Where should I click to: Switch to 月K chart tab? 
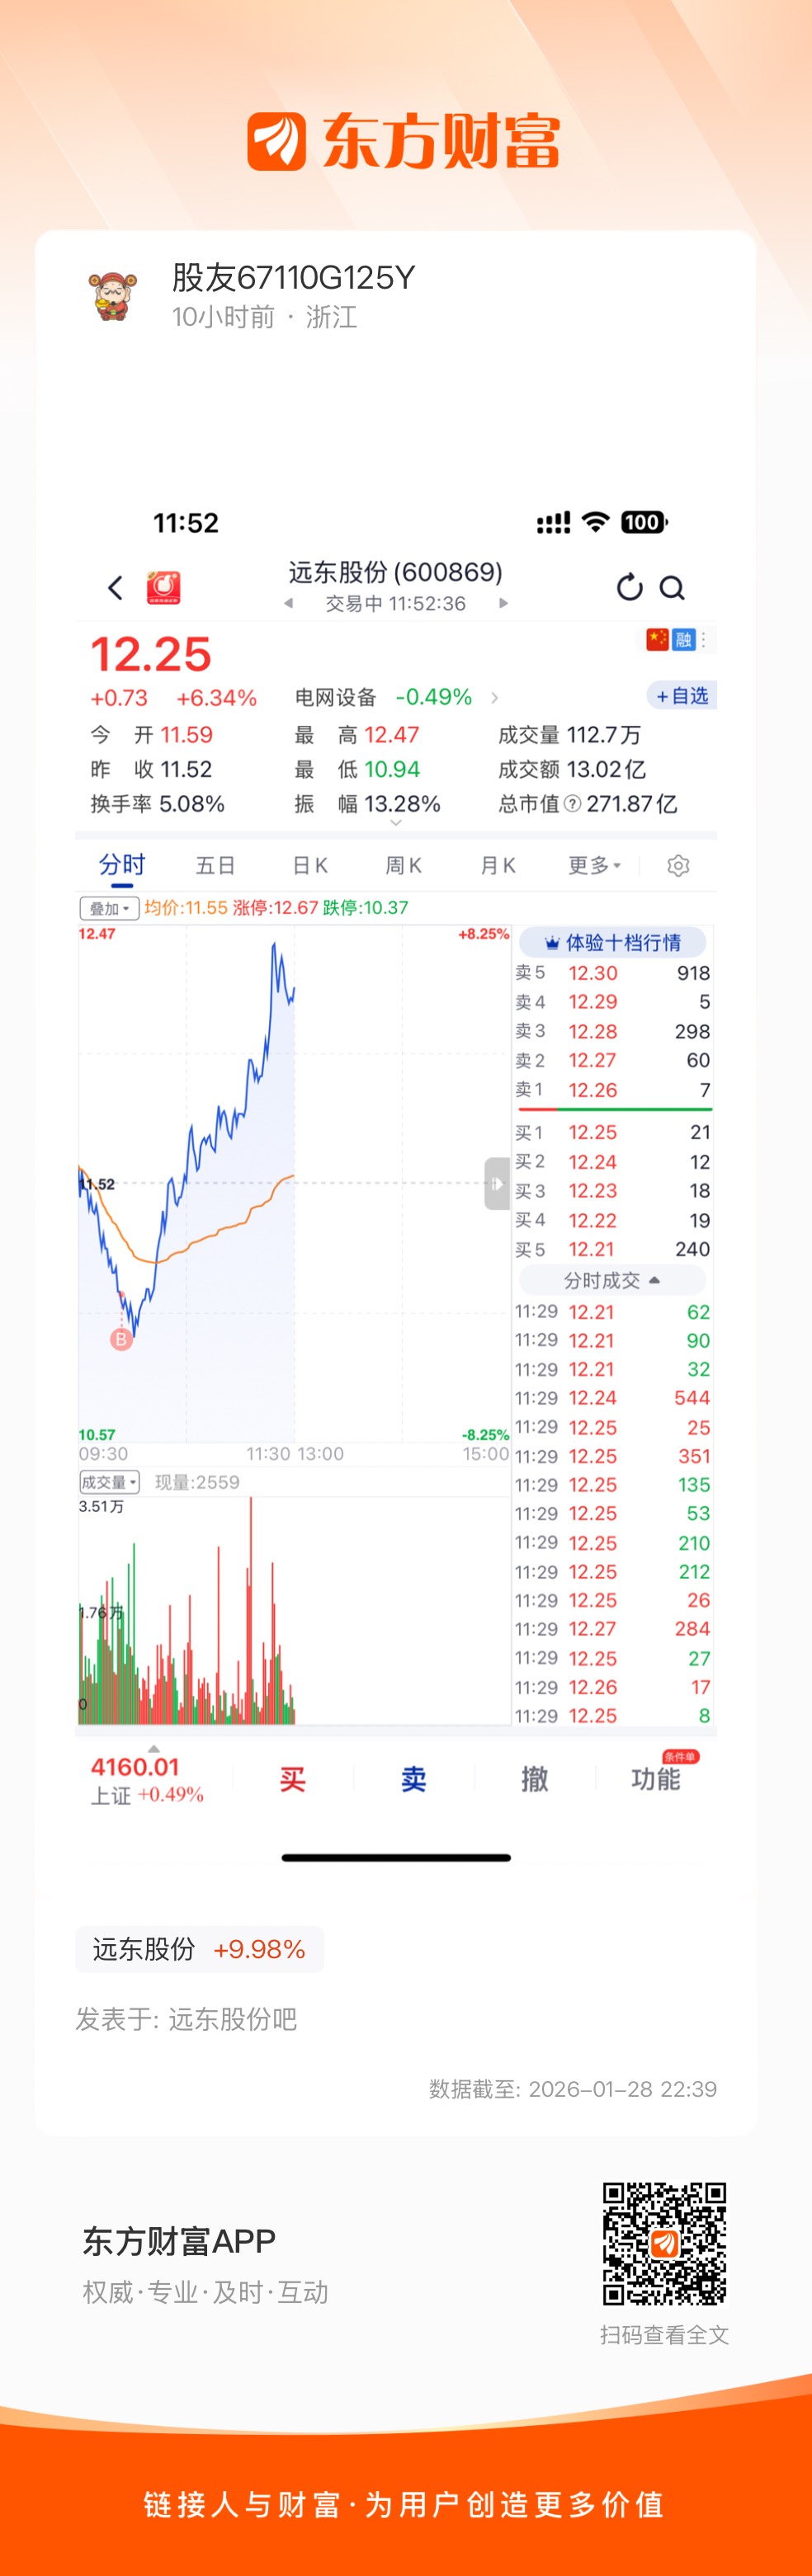point(497,866)
